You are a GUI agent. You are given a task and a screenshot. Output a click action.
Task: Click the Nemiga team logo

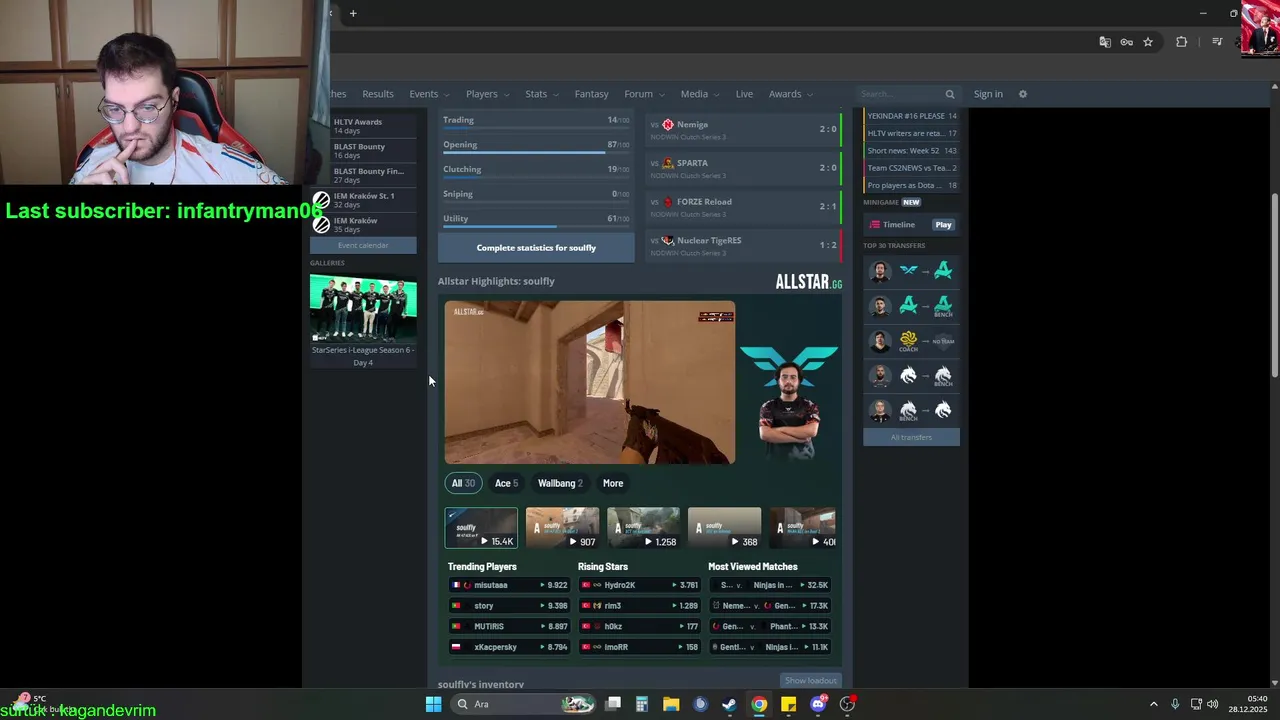click(668, 125)
